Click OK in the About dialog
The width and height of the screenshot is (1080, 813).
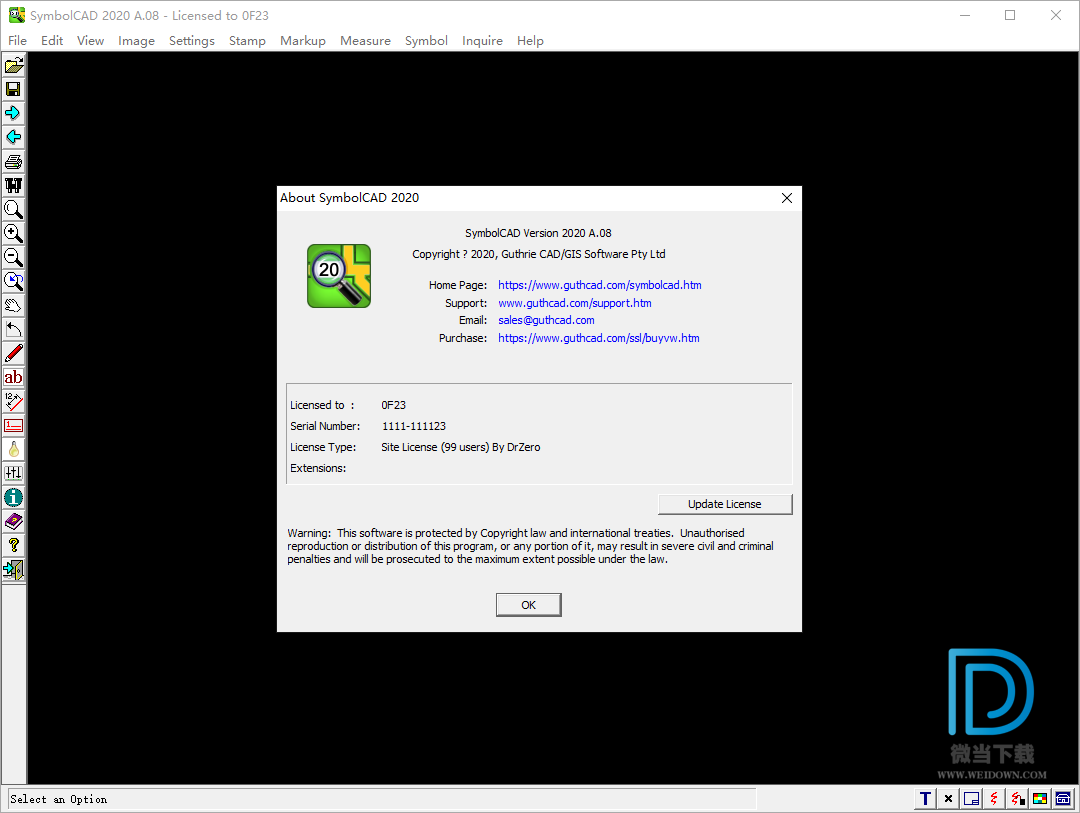(x=528, y=605)
